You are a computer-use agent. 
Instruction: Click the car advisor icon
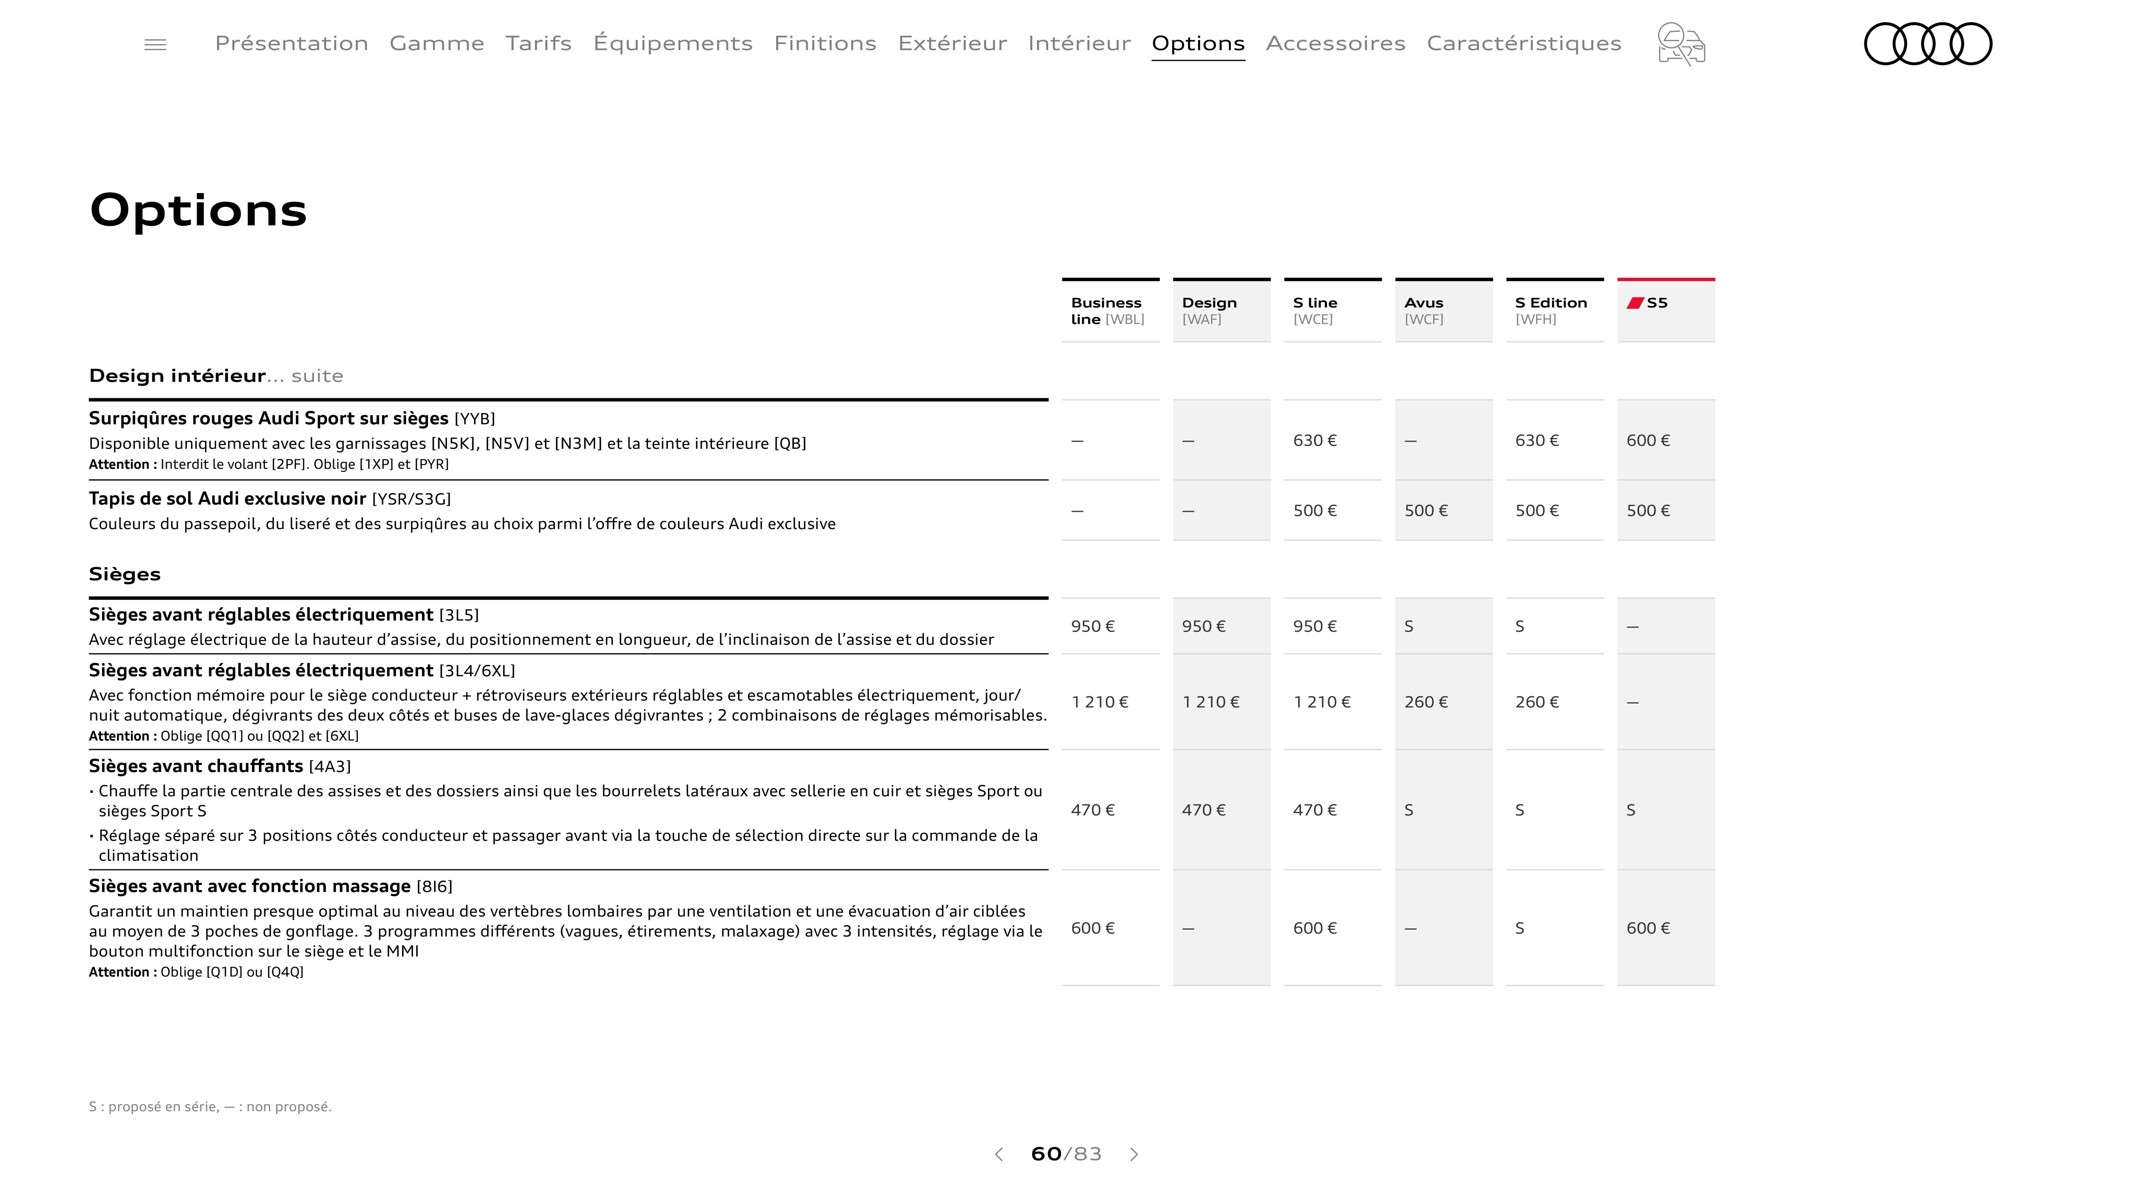coord(1681,44)
